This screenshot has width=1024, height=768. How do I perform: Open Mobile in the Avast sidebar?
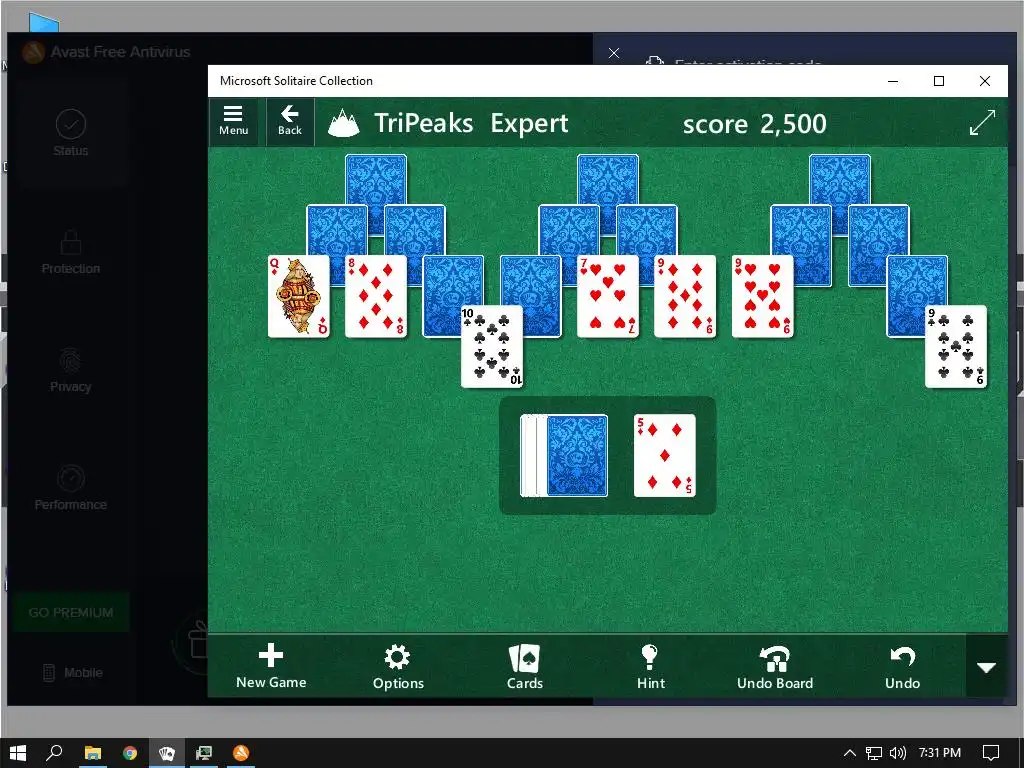click(x=72, y=673)
